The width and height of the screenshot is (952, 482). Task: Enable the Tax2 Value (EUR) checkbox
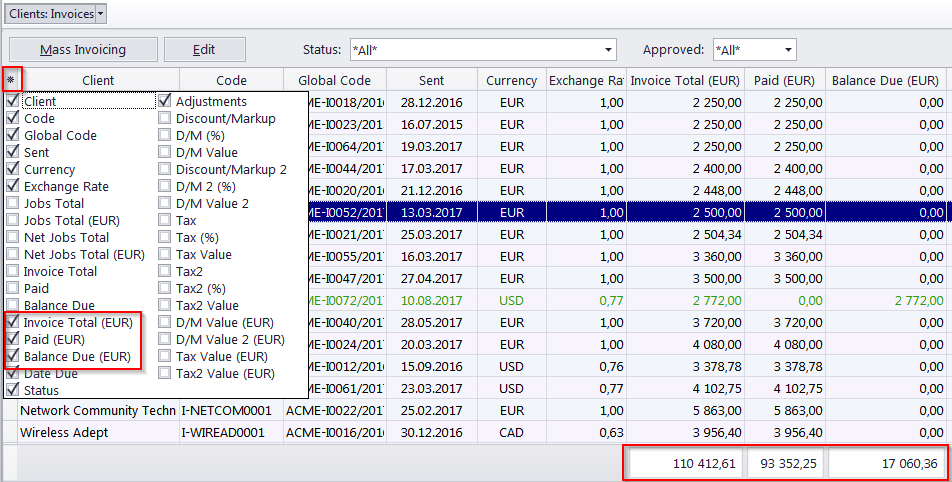(165, 373)
